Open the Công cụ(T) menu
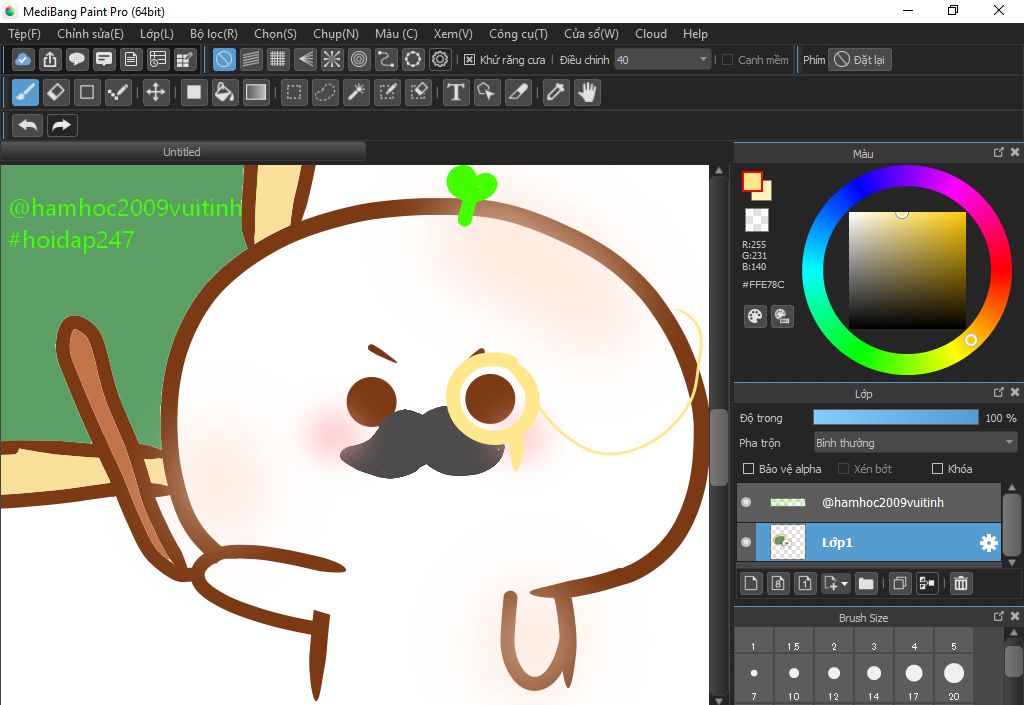 tap(518, 34)
